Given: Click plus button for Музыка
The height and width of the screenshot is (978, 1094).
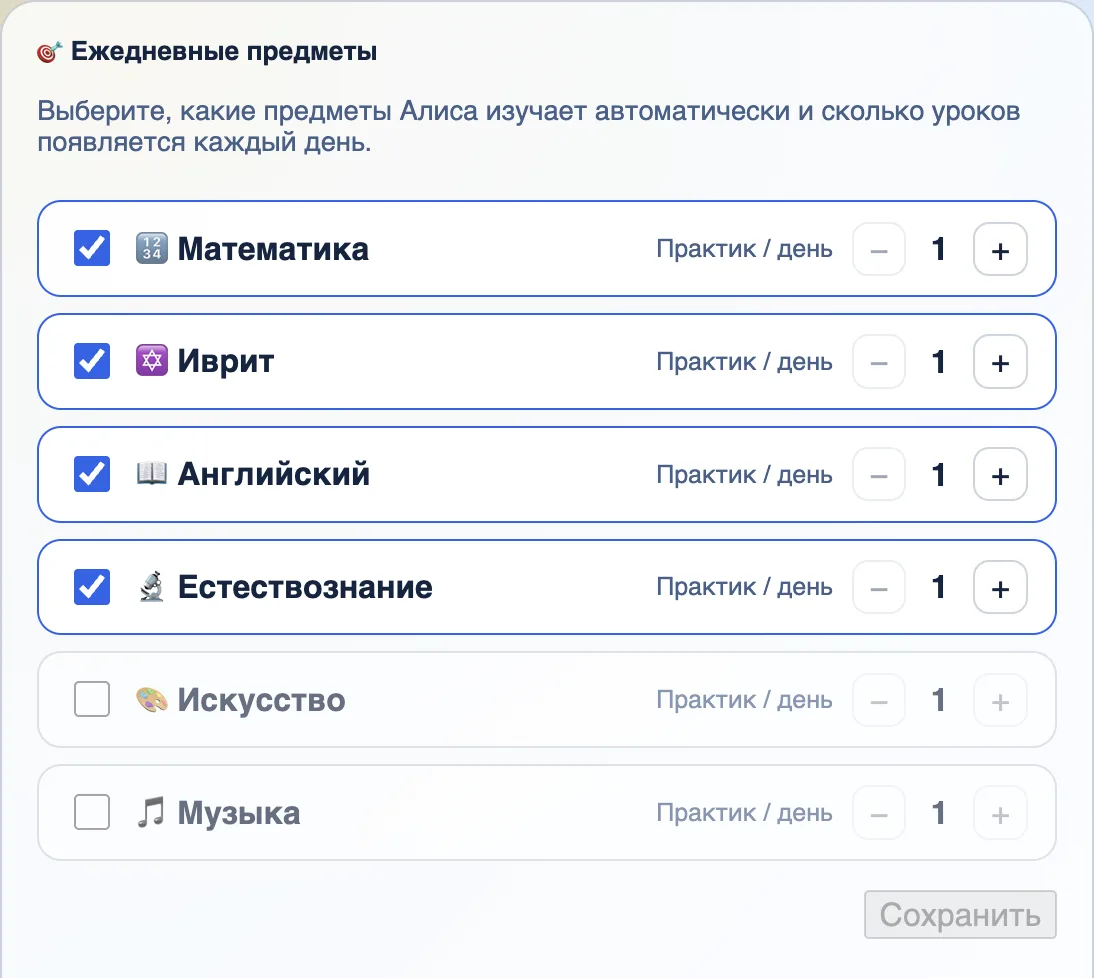Looking at the screenshot, I should 1000,813.
